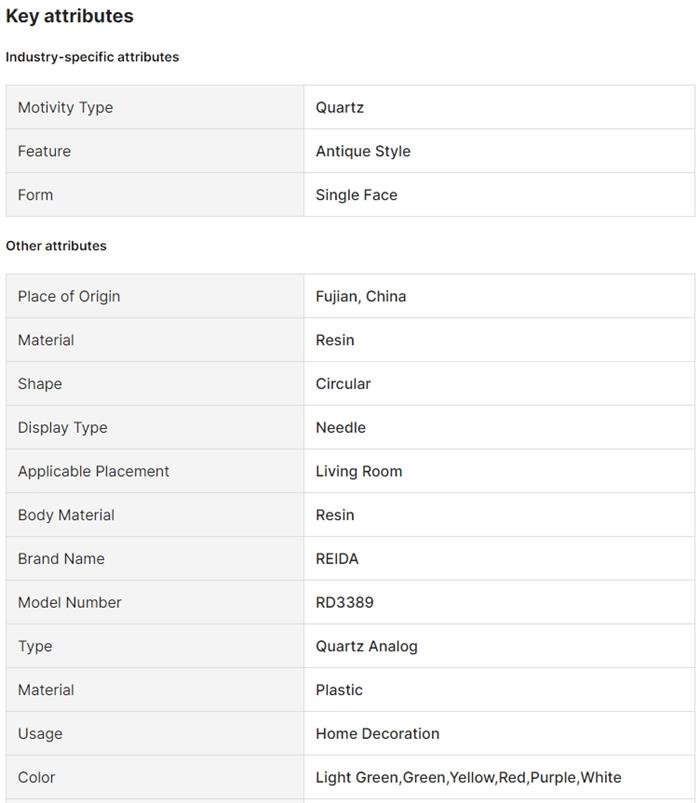Select the REIDA brand name value

tap(337, 559)
